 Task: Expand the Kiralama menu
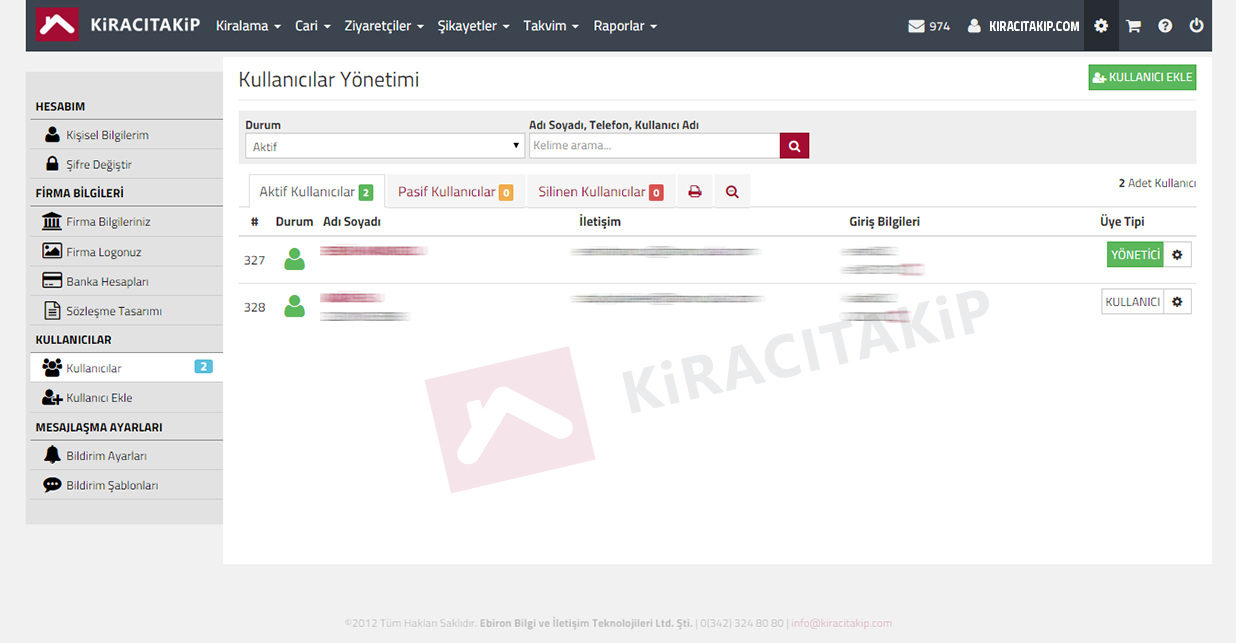coord(248,26)
